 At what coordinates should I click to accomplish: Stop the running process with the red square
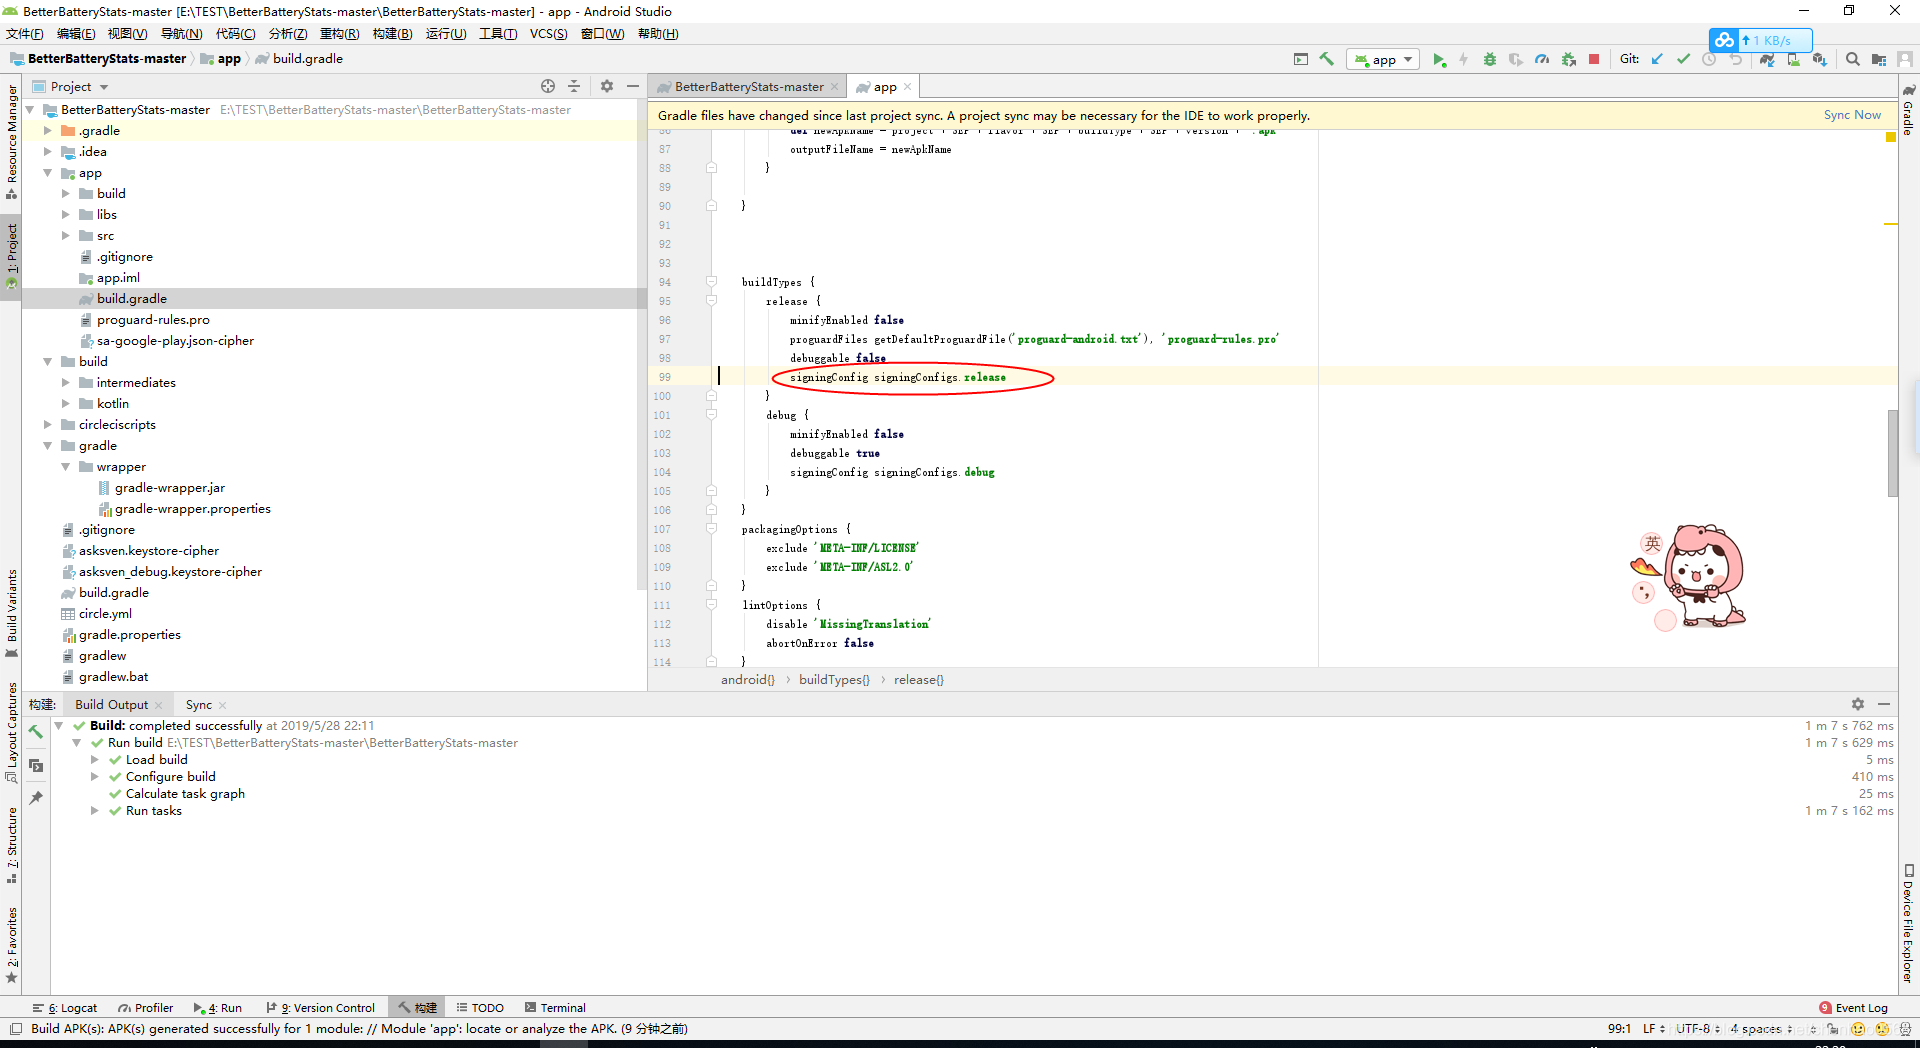pyautogui.click(x=1594, y=59)
